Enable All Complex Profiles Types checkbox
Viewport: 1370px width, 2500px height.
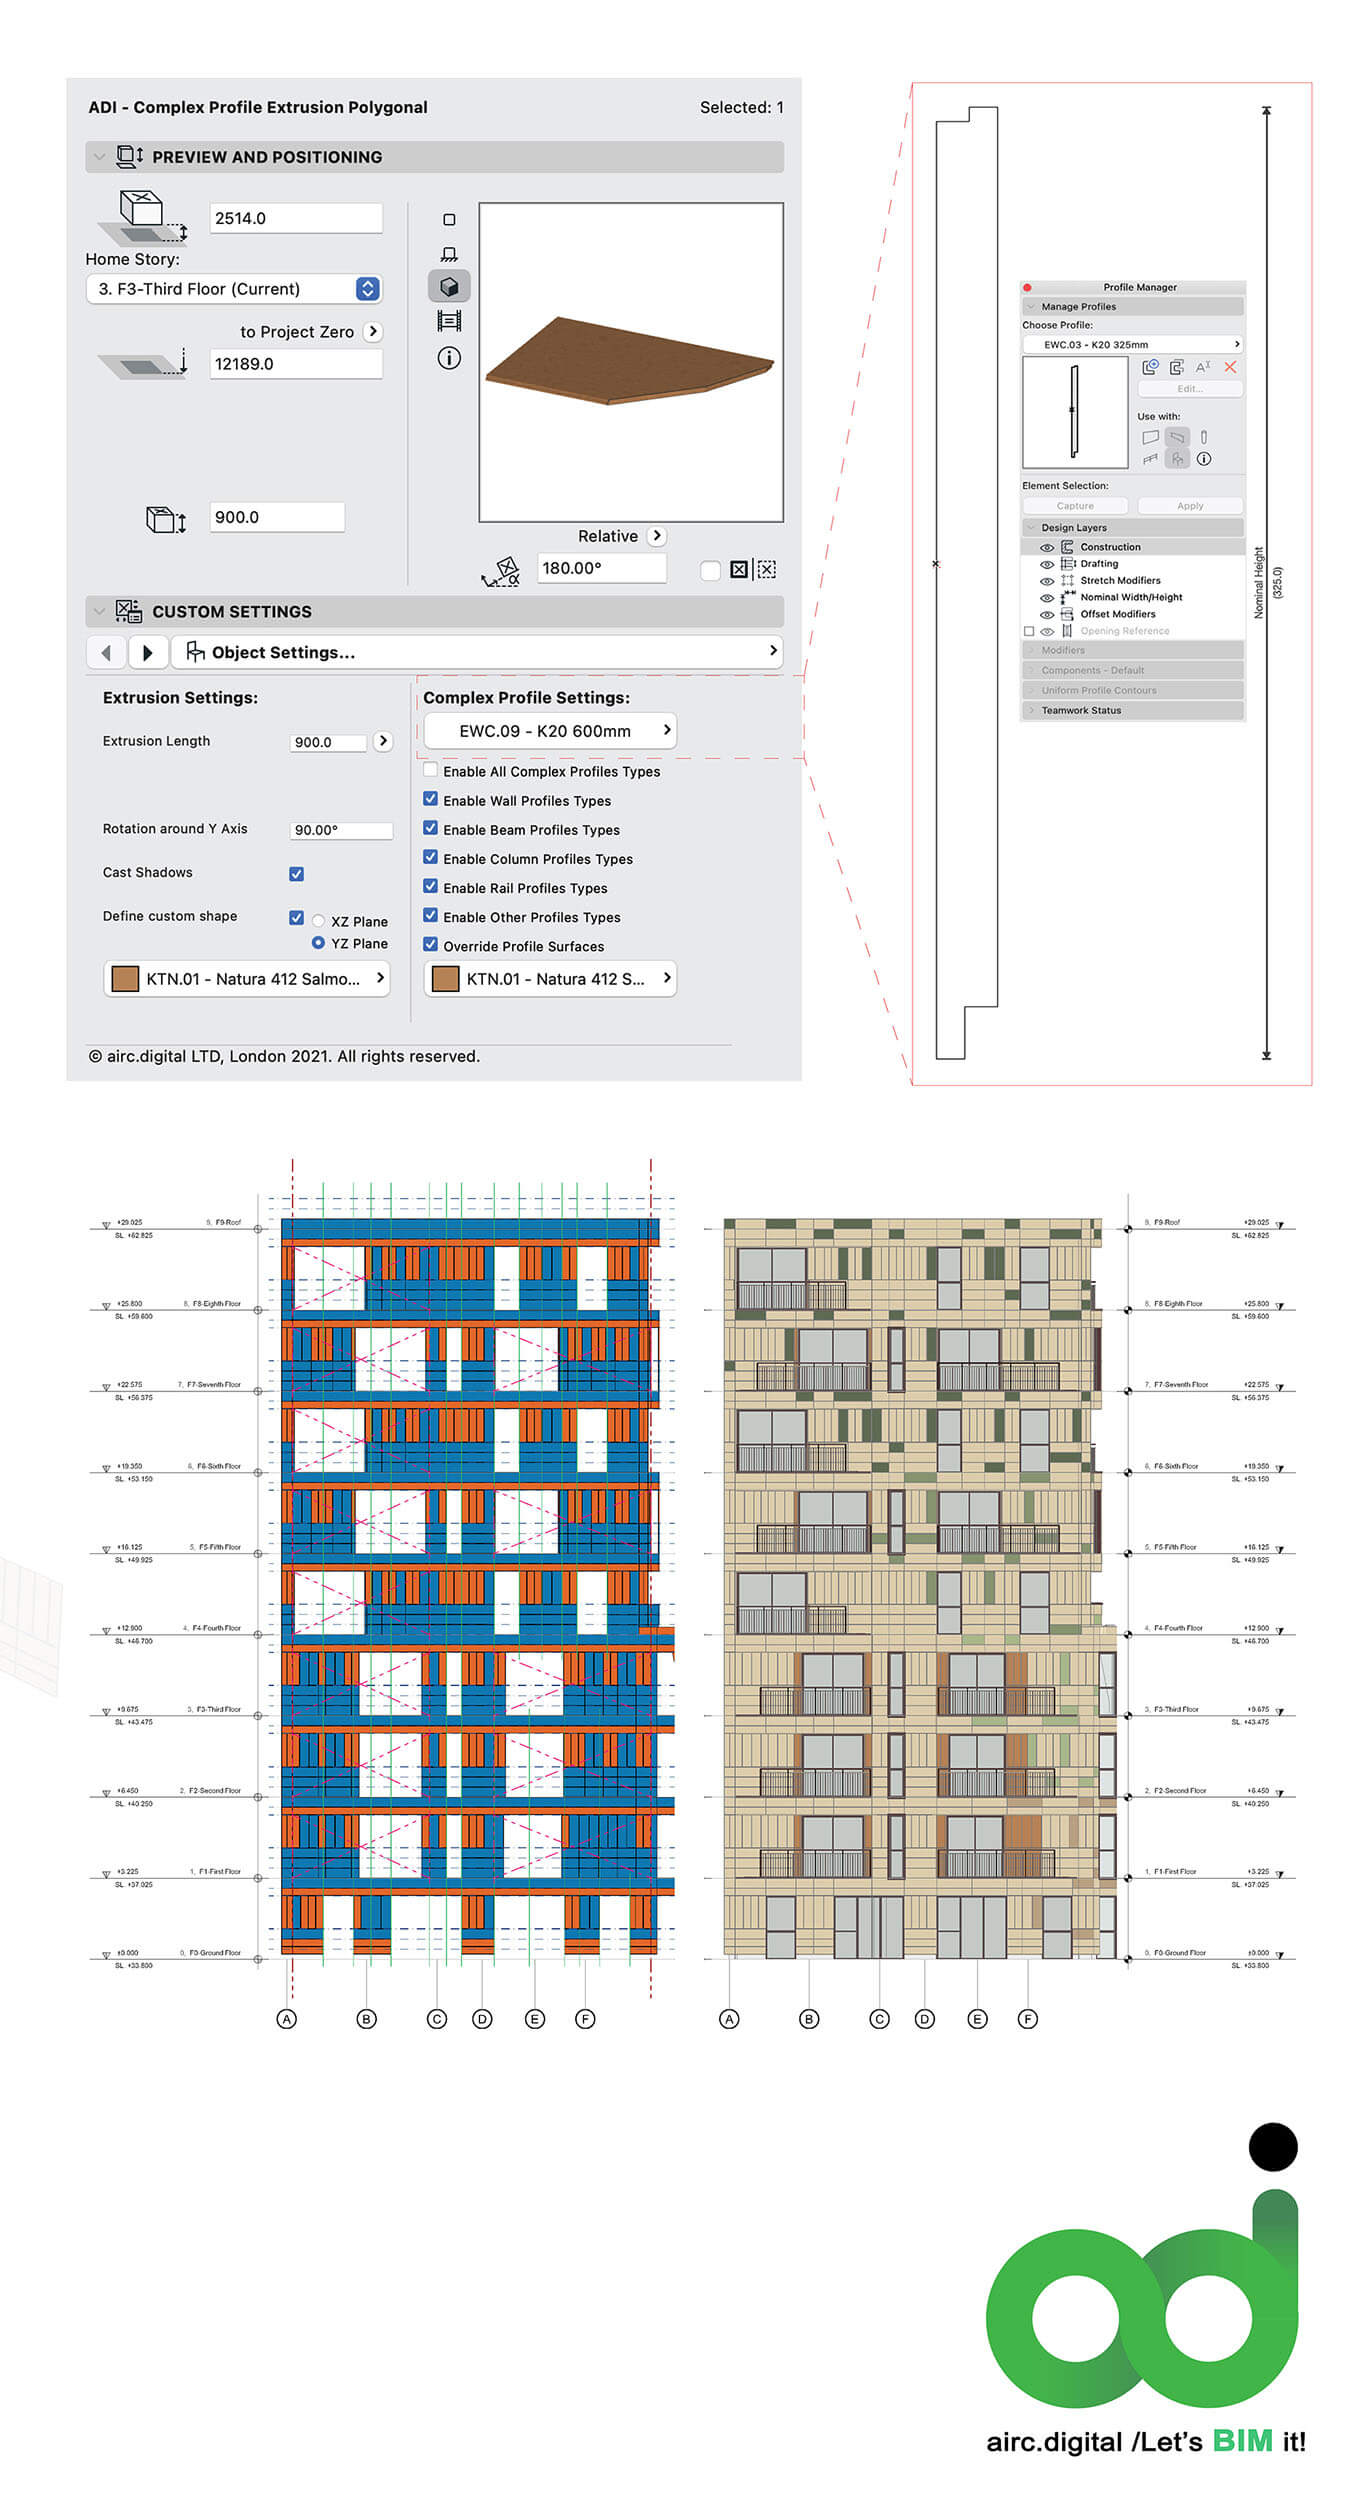pyautogui.click(x=431, y=770)
